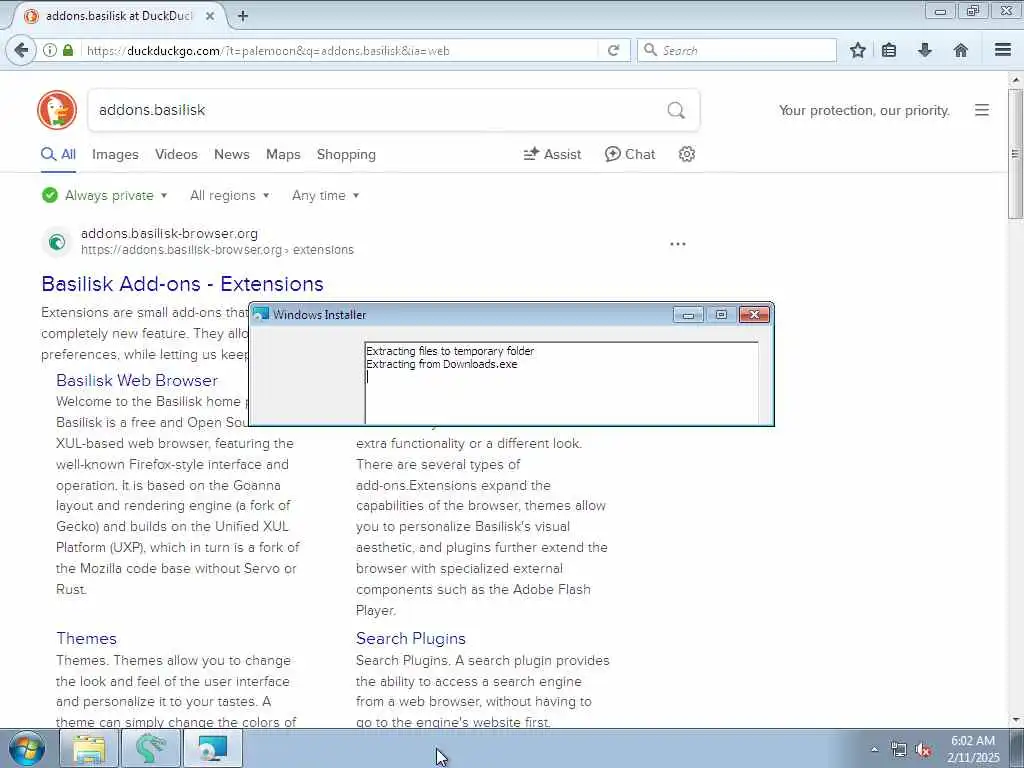The width and height of the screenshot is (1024, 768).
Task: Open the Basilisk Web Browser link
Action: tap(136, 381)
